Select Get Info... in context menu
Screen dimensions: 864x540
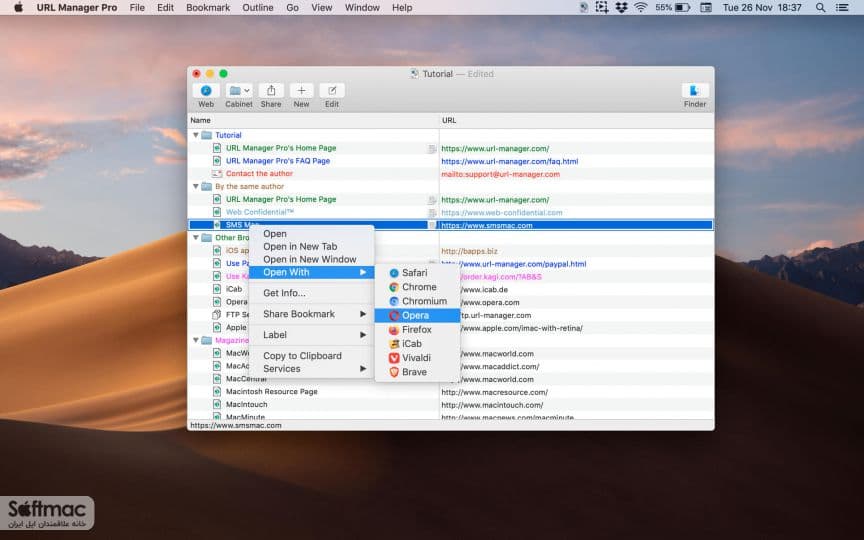pyautogui.click(x=311, y=293)
